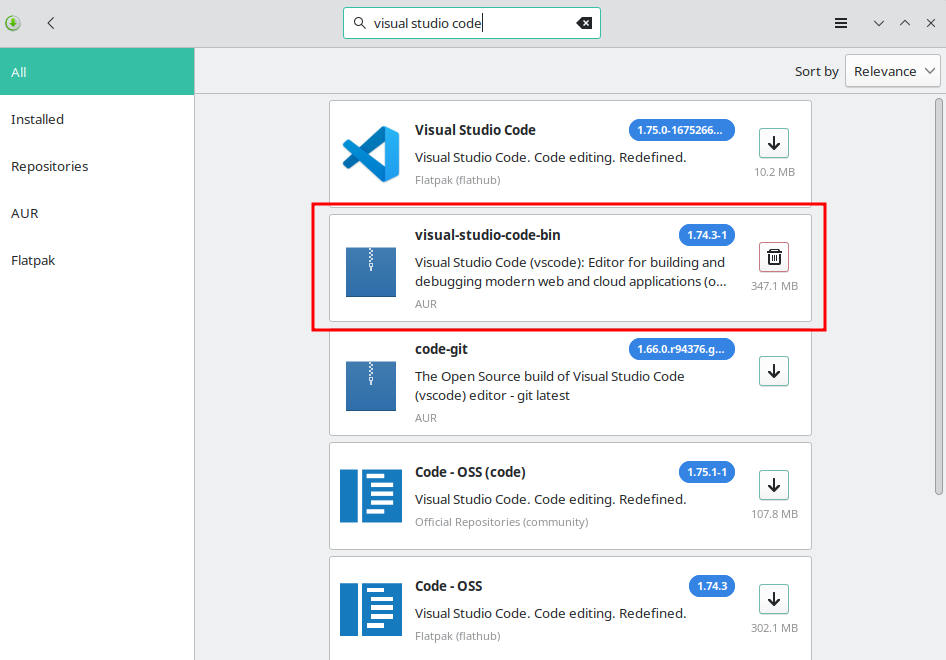
Task: Install Code - OSS Flatpak 1.74.3 download arrow
Action: (x=774, y=599)
